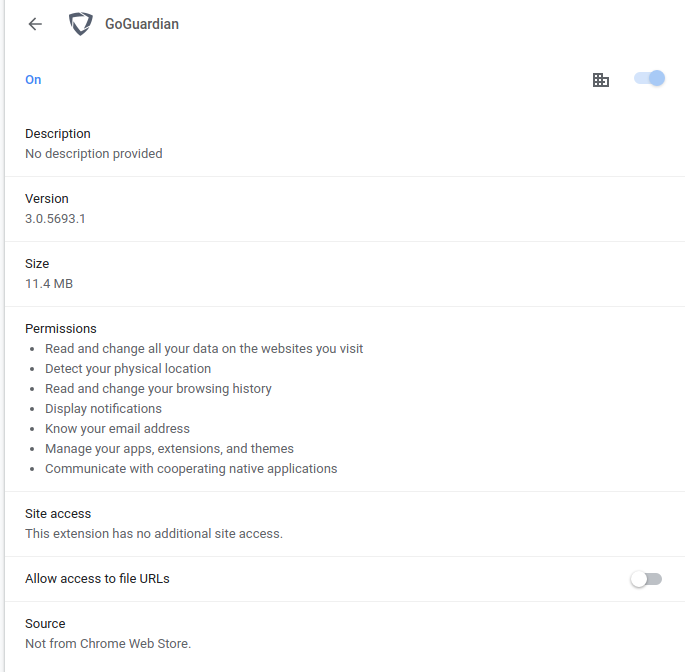Viewport: 685px width, 672px height.
Task: Click the Description heading
Action: coord(58,134)
